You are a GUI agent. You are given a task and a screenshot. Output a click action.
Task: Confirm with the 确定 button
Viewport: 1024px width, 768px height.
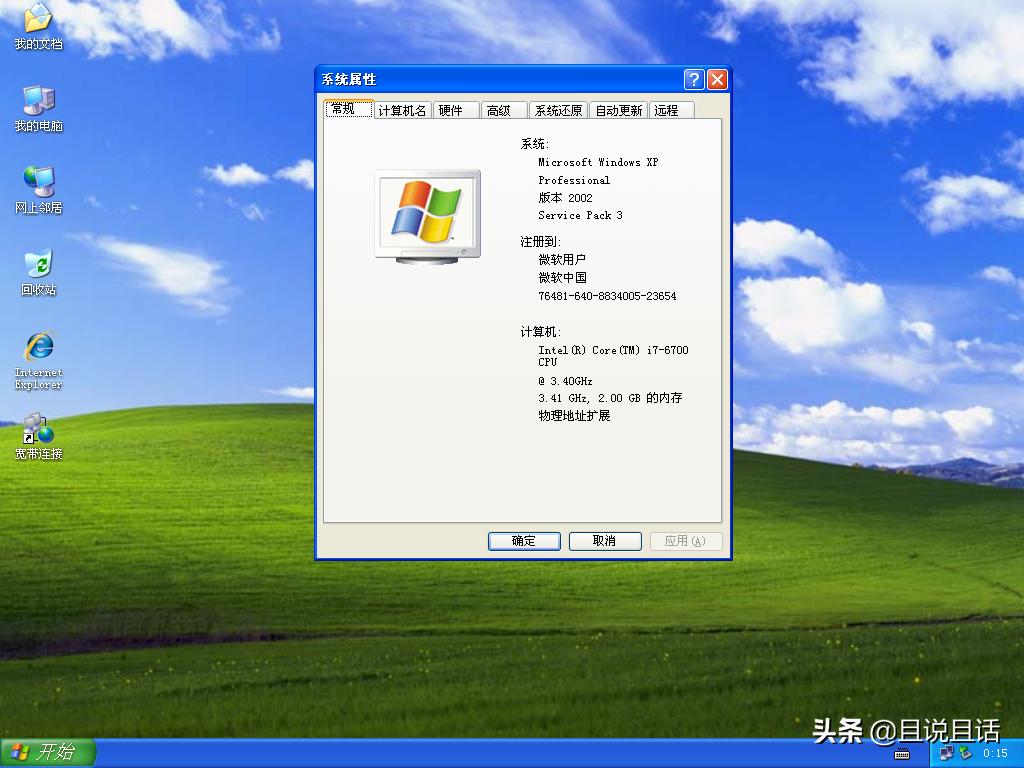pos(523,540)
